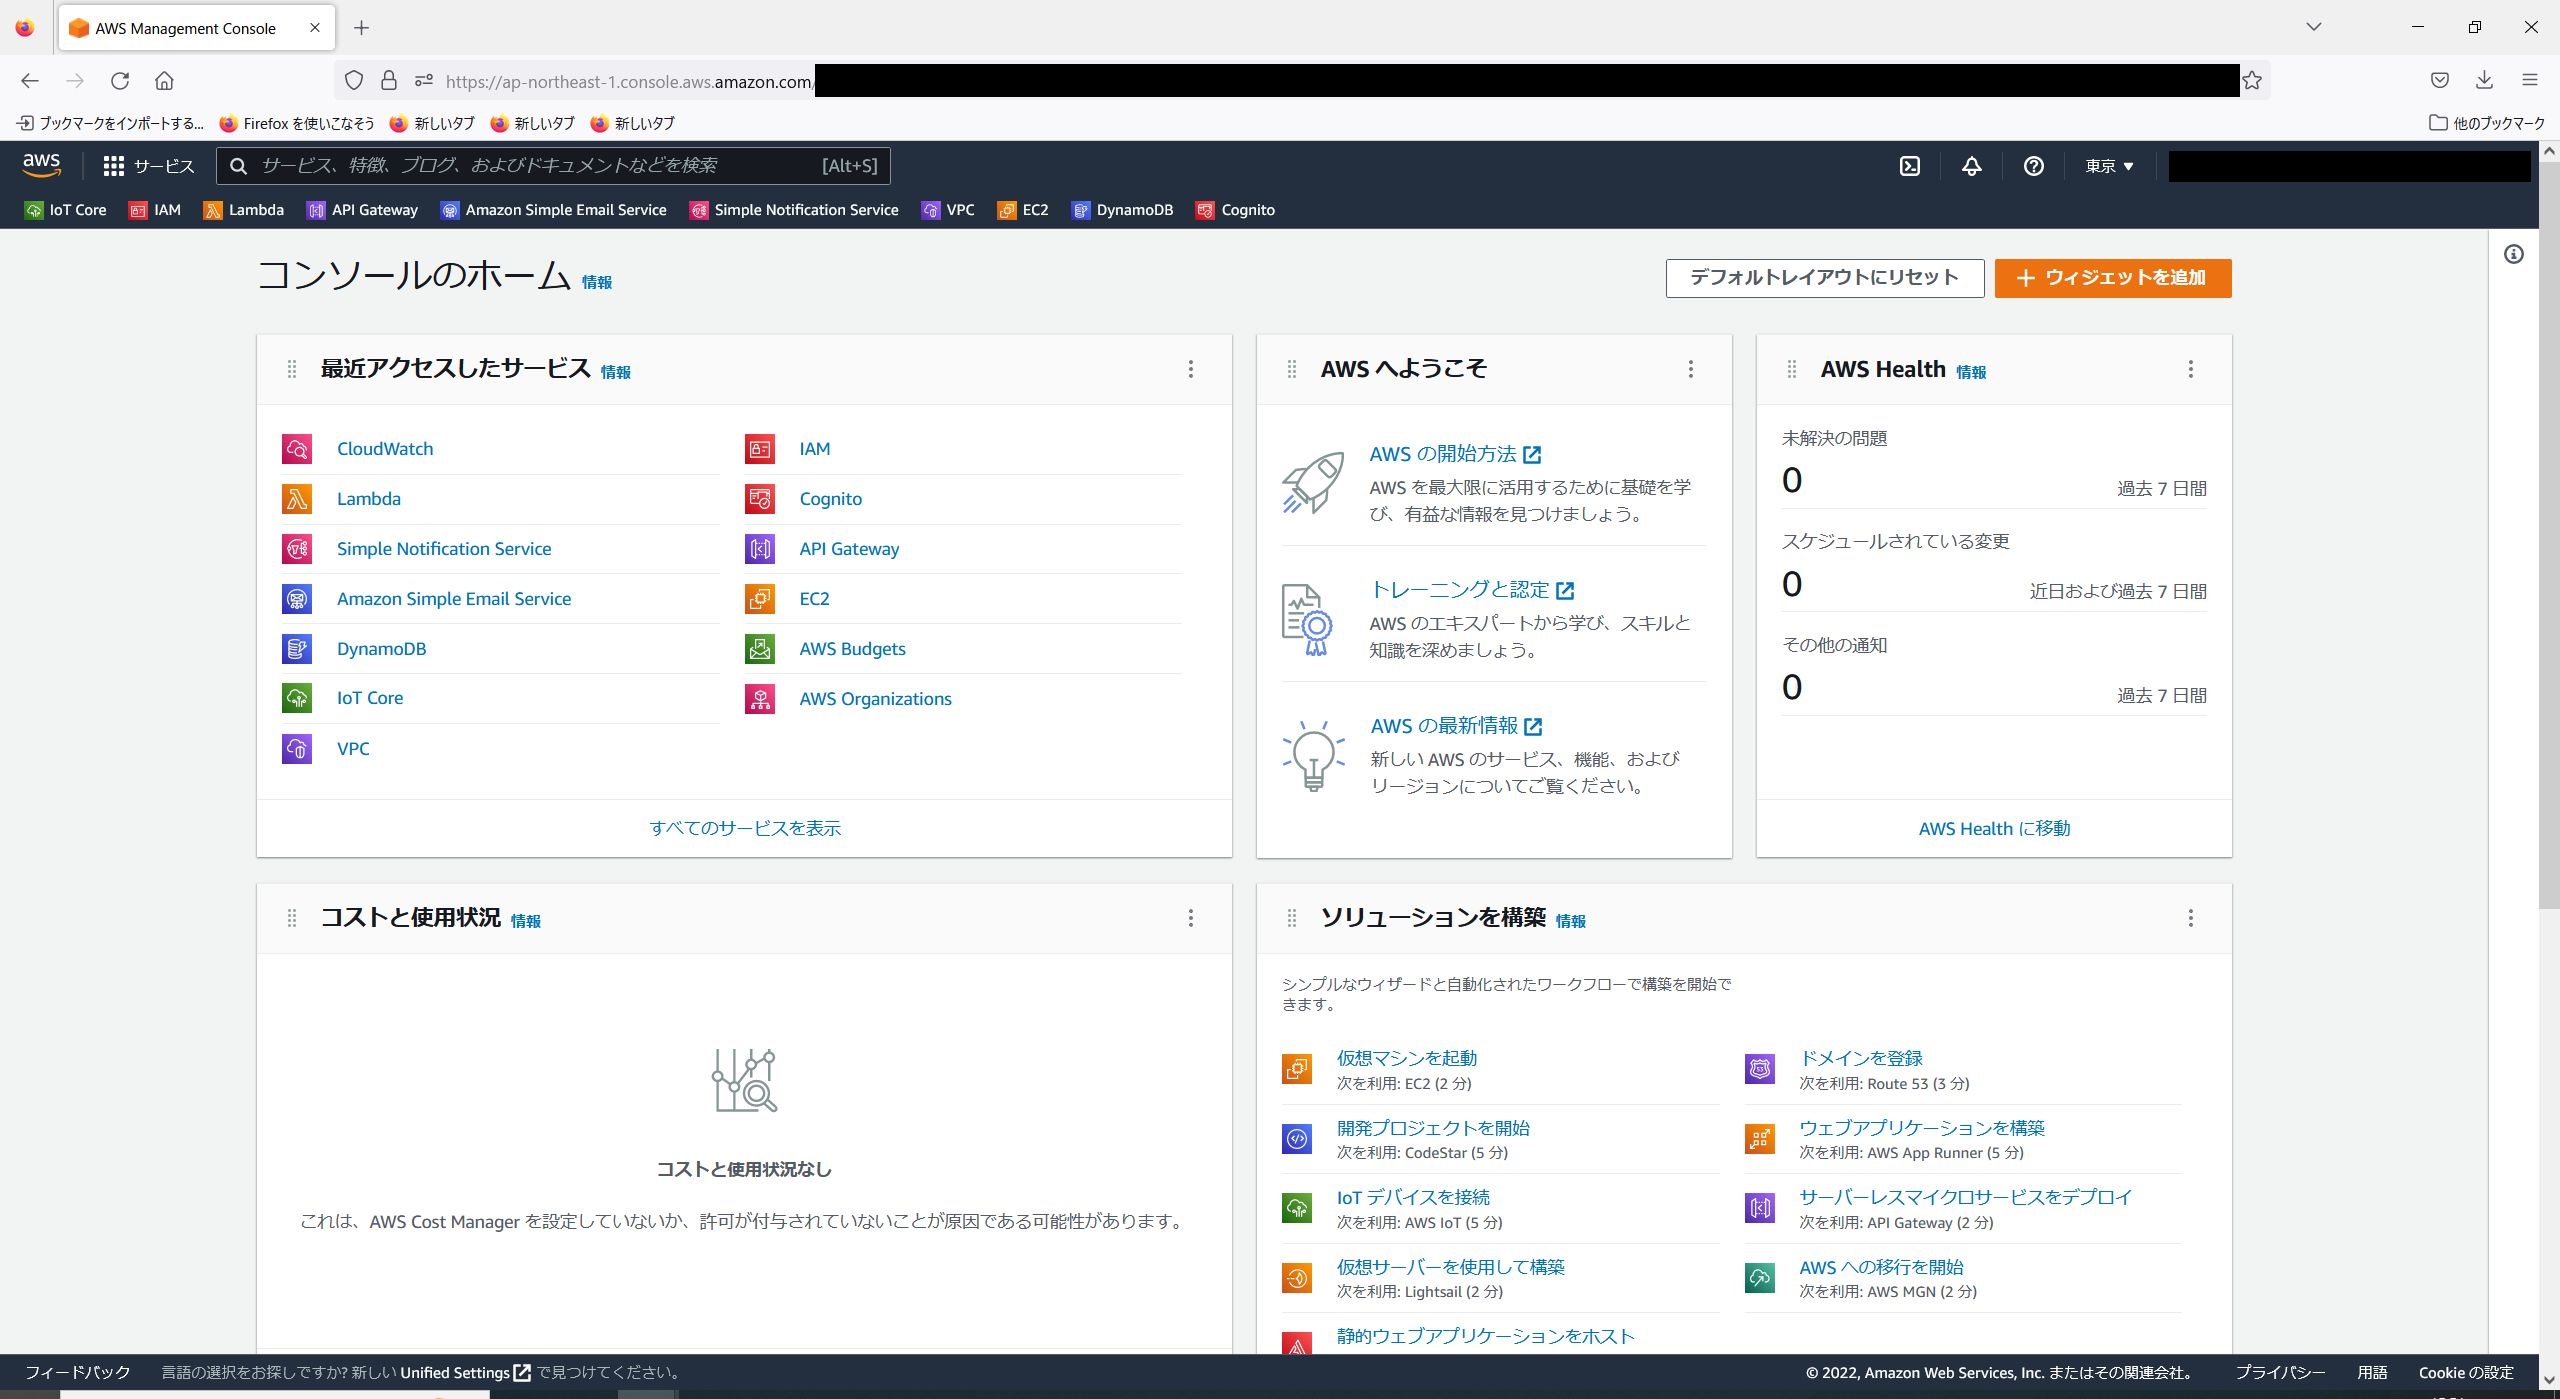Click the App Runner ウェブアプリケーション icon
This screenshot has width=2560, height=1399.
pos(1760,1138)
